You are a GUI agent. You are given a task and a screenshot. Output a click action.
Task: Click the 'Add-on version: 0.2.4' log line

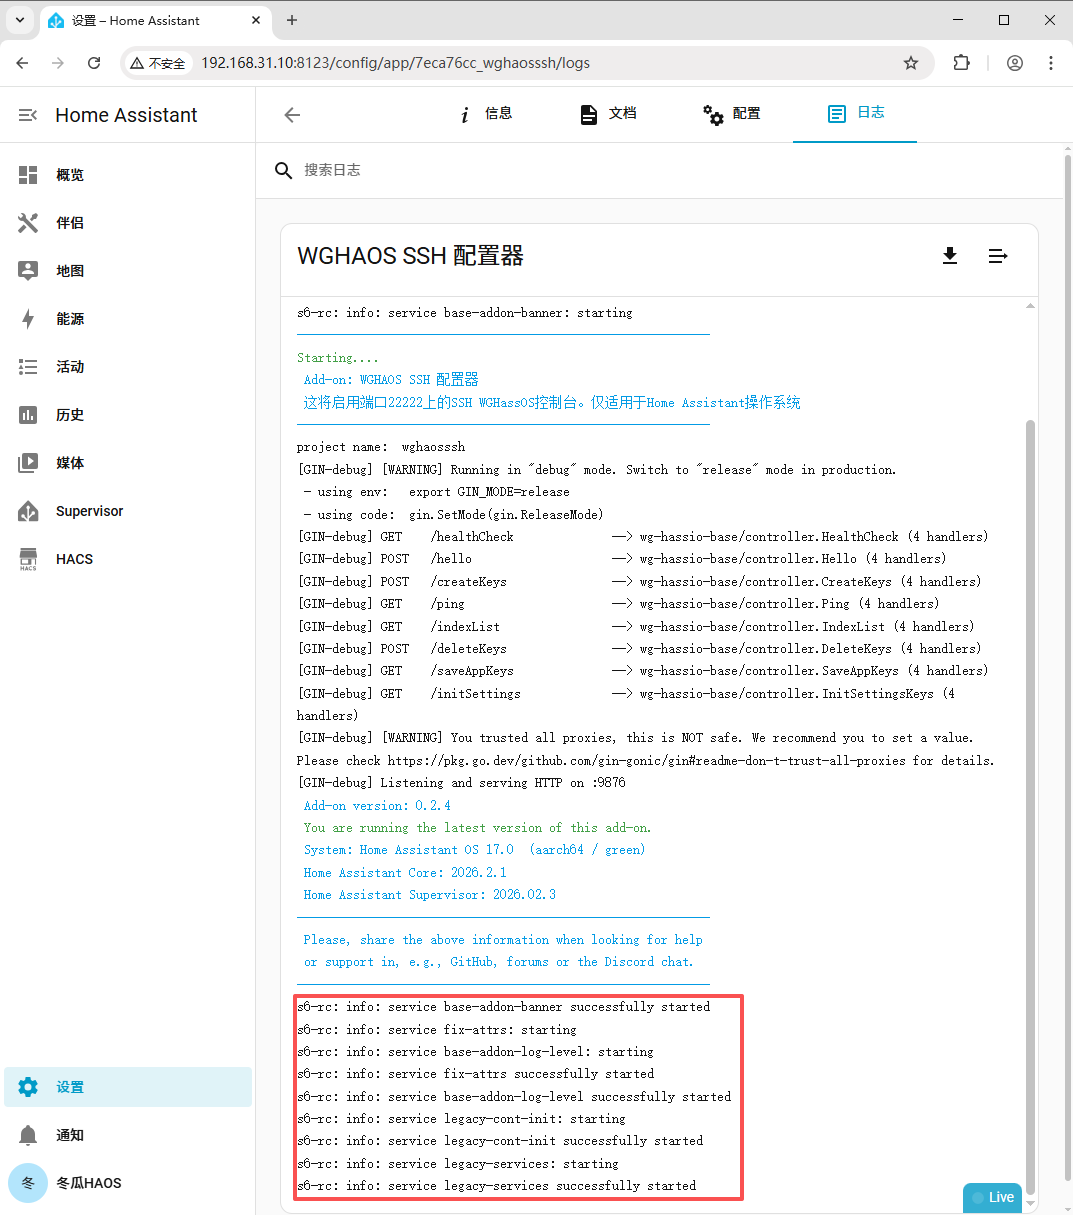[377, 805]
